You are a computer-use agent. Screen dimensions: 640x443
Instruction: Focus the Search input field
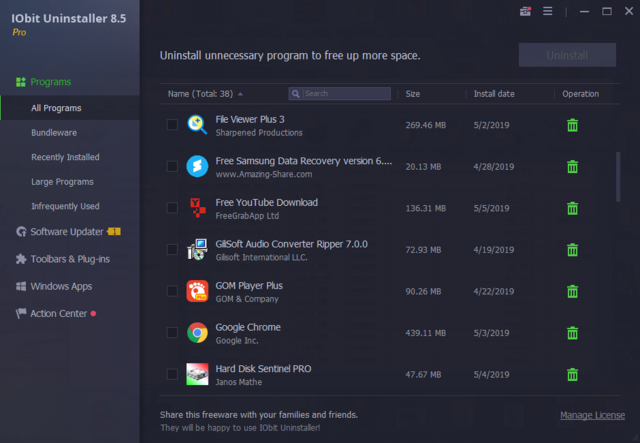pyautogui.click(x=340, y=93)
